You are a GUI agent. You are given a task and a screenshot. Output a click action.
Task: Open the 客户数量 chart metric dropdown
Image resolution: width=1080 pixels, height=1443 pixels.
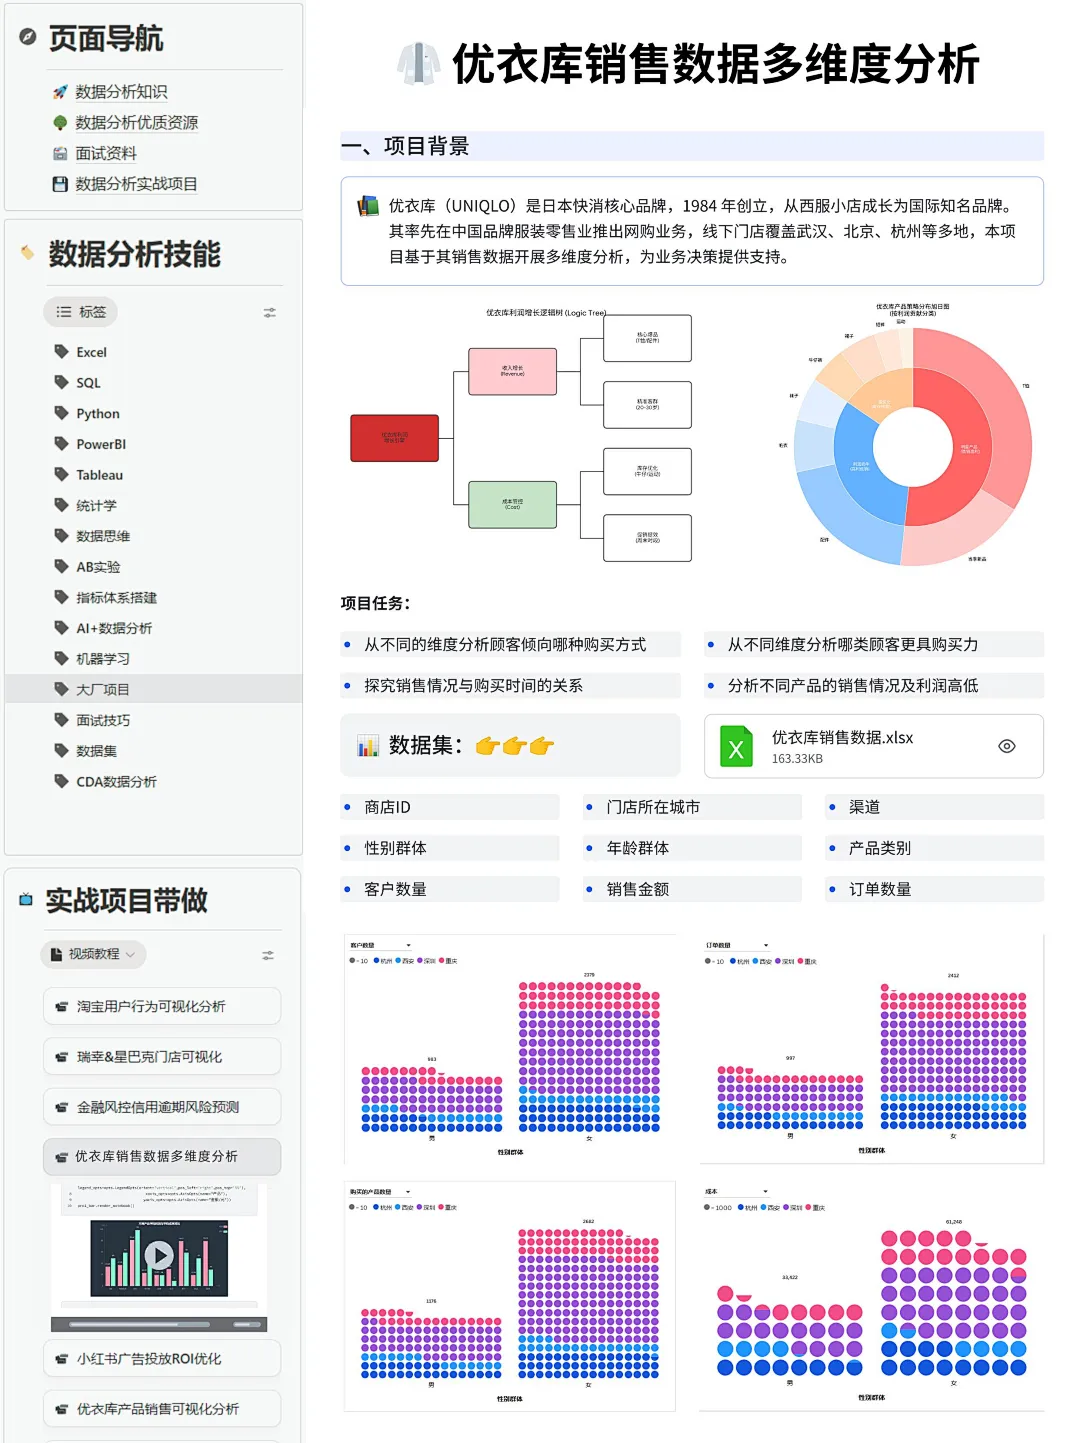(x=381, y=945)
